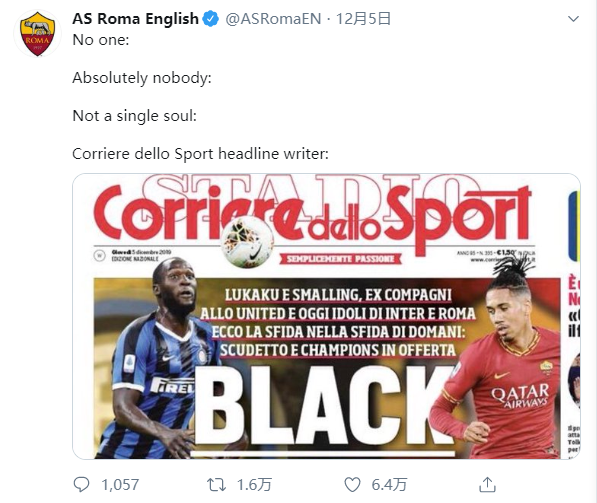Click the BLACK headline in image
Viewport: 597px width, 503px height.
324,407
